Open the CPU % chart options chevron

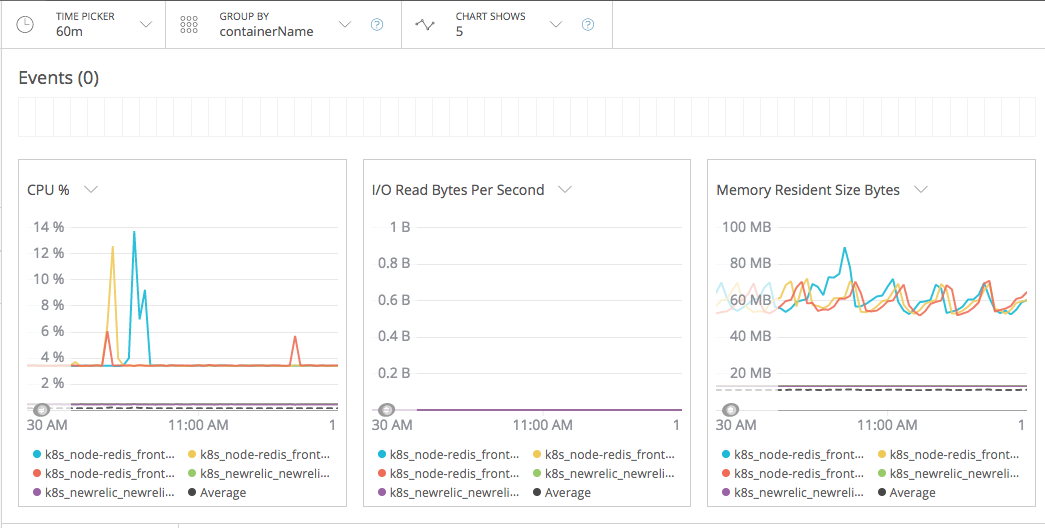click(x=90, y=189)
